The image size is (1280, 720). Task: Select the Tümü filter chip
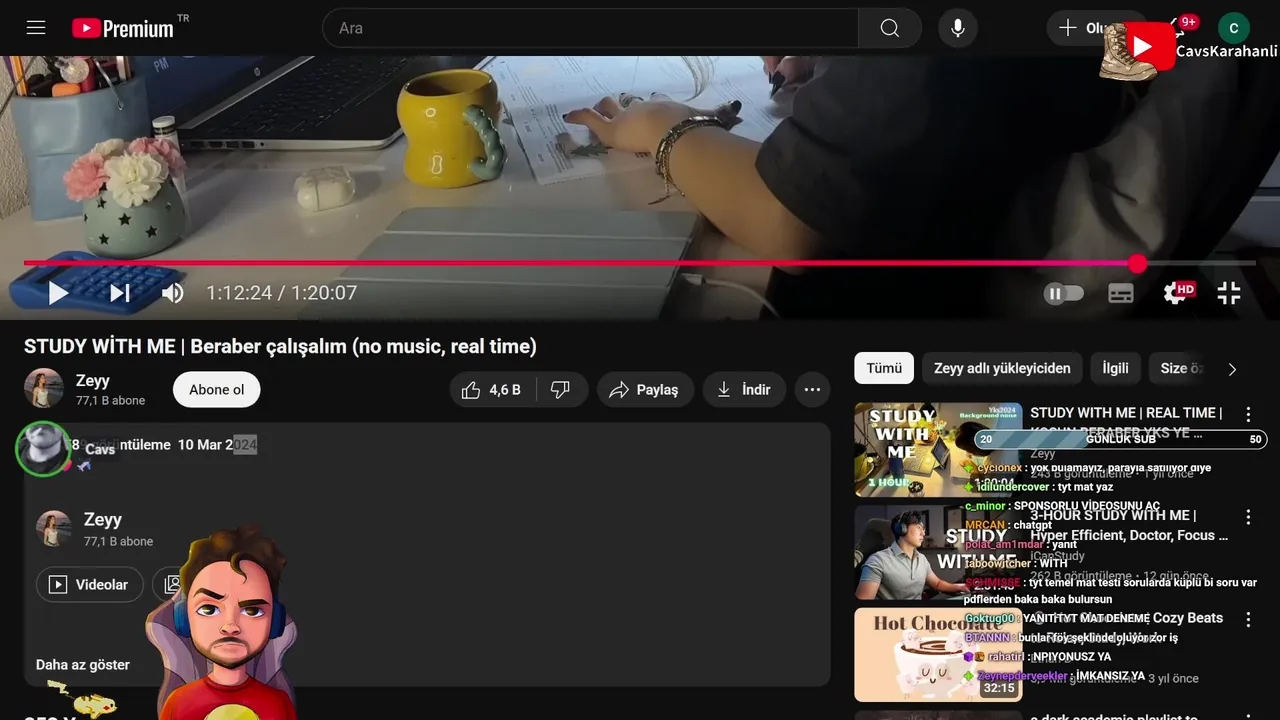(x=884, y=368)
